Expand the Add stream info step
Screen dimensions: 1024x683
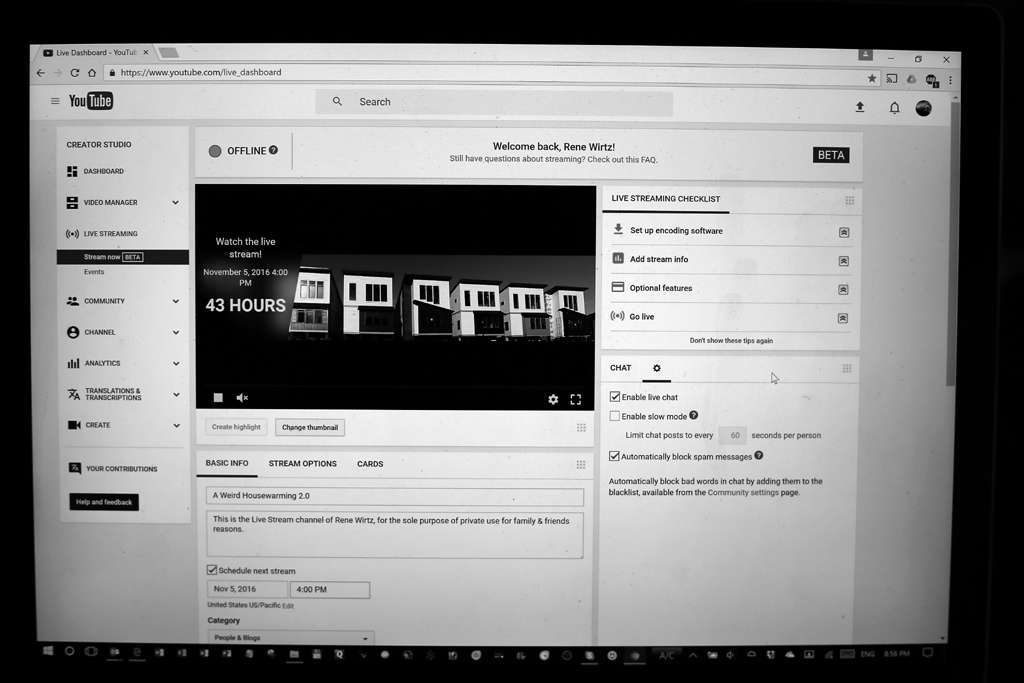click(843, 261)
